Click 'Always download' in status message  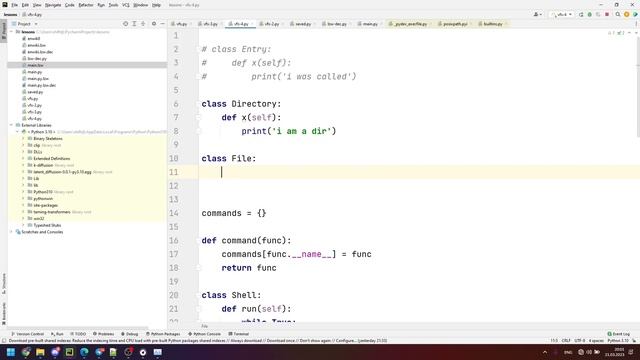coord(247,340)
